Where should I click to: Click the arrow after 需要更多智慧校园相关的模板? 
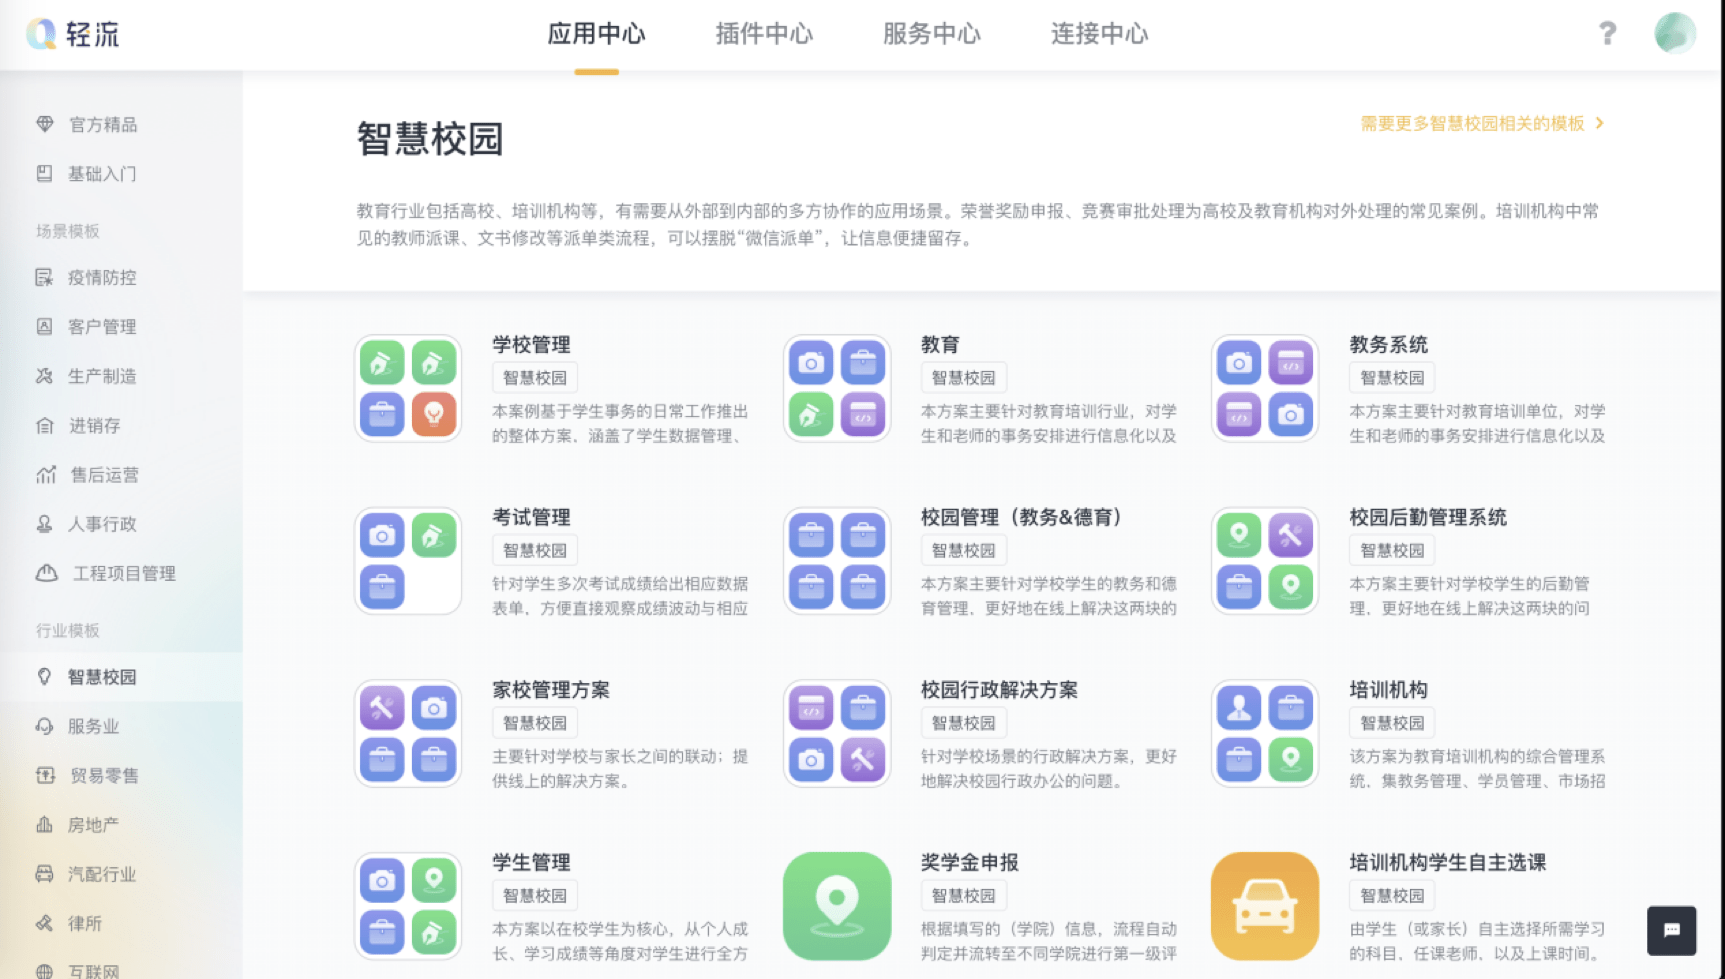click(1600, 123)
